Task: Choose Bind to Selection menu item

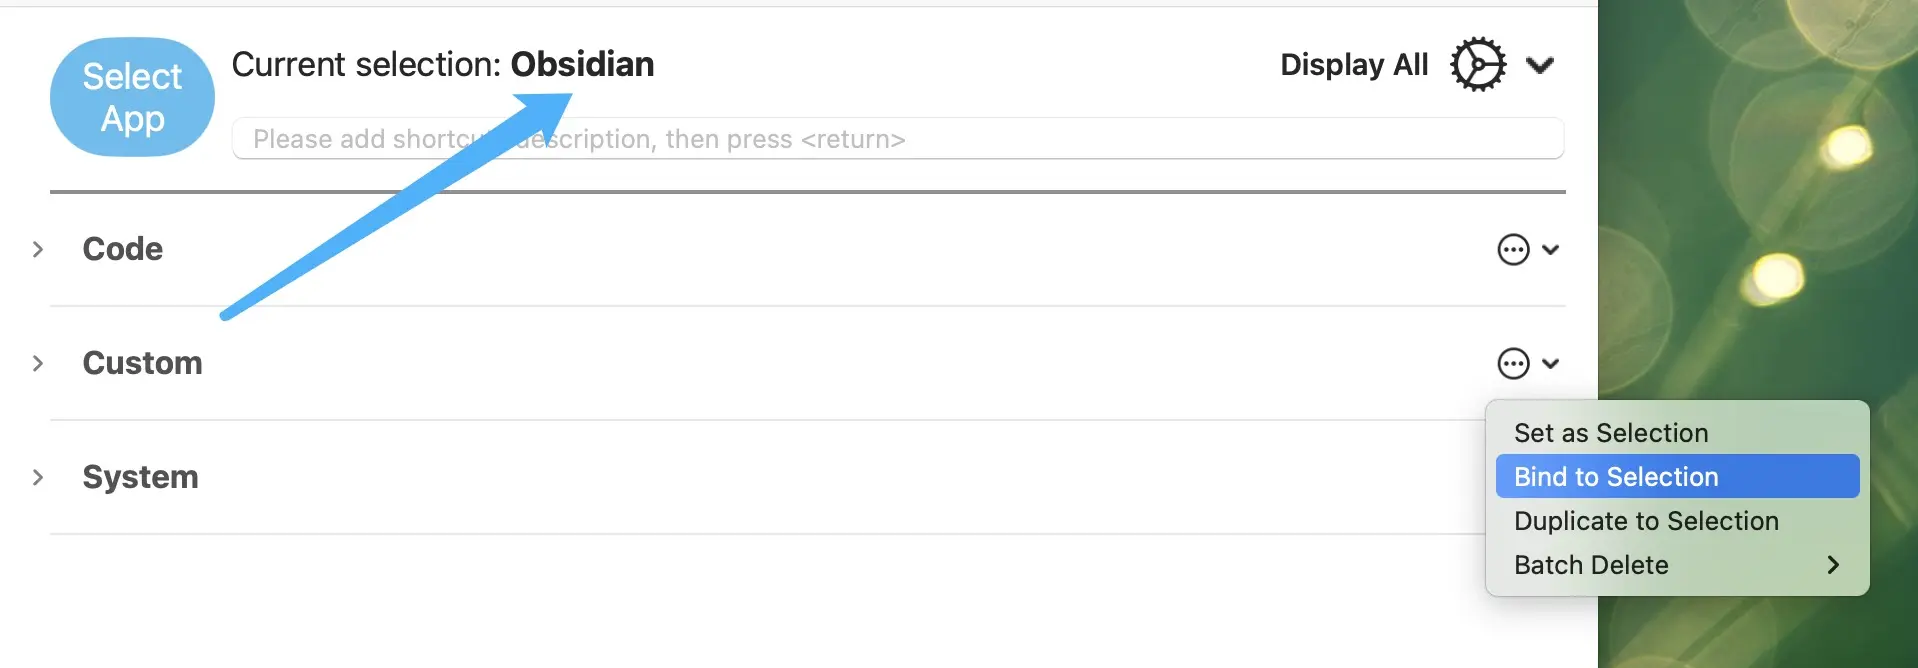Action: coord(1616,477)
